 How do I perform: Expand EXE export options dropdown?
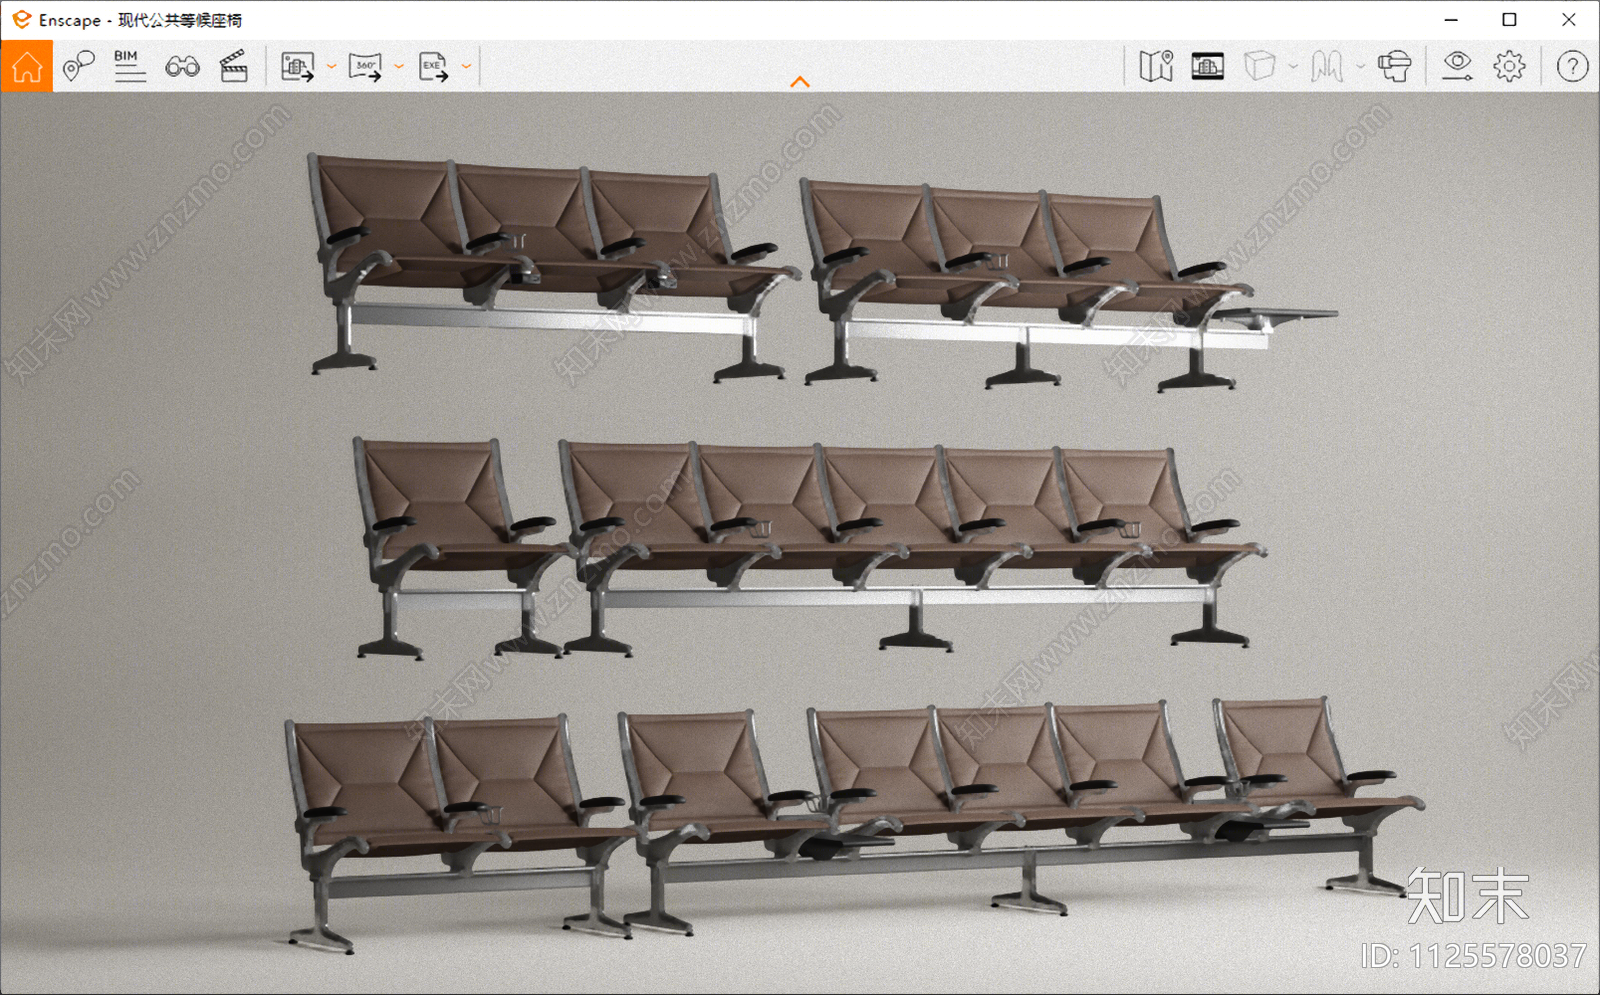click(466, 67)
